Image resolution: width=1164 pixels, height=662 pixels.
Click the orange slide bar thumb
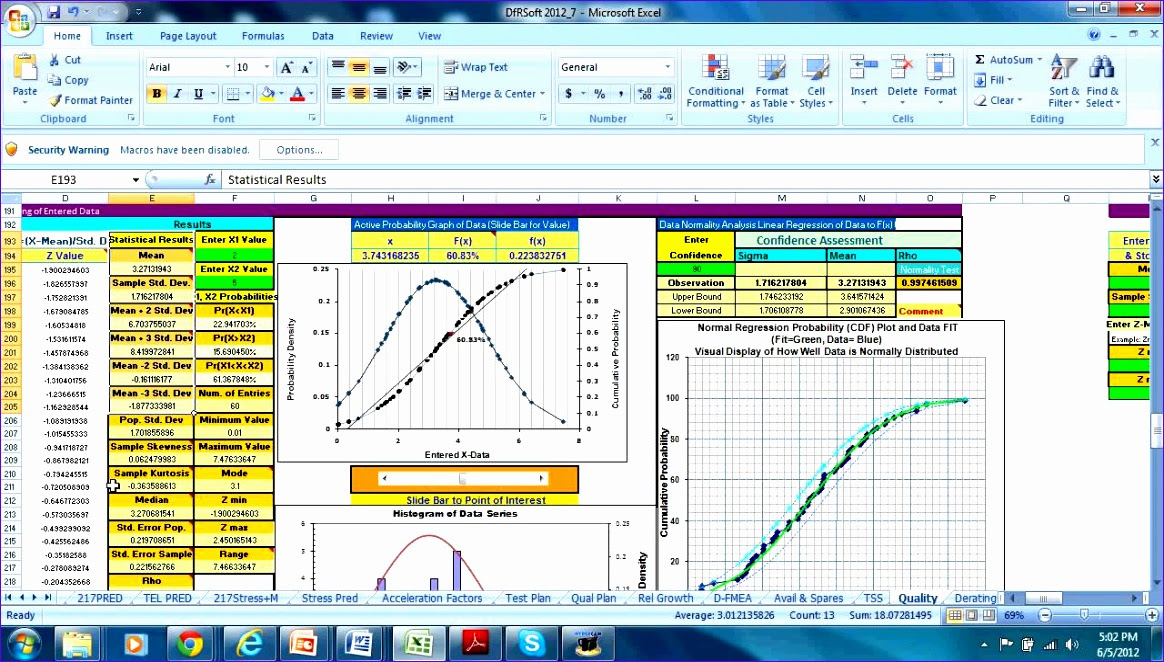[462, 479]
